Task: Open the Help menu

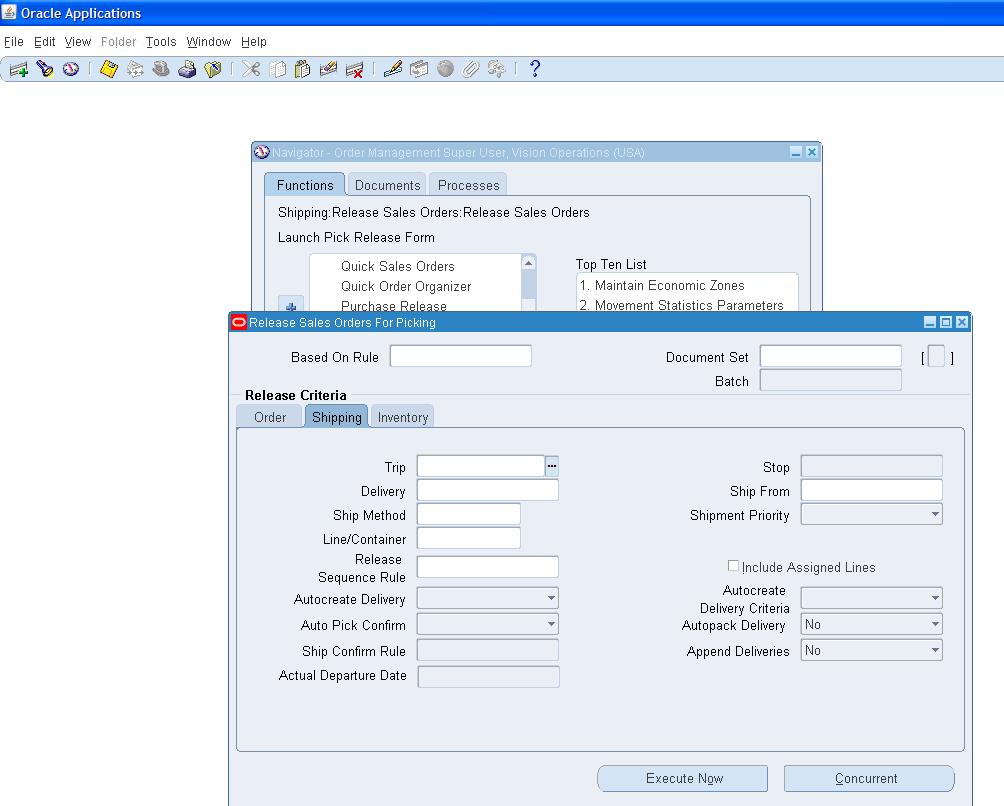Action: click(x=254, y=42)
